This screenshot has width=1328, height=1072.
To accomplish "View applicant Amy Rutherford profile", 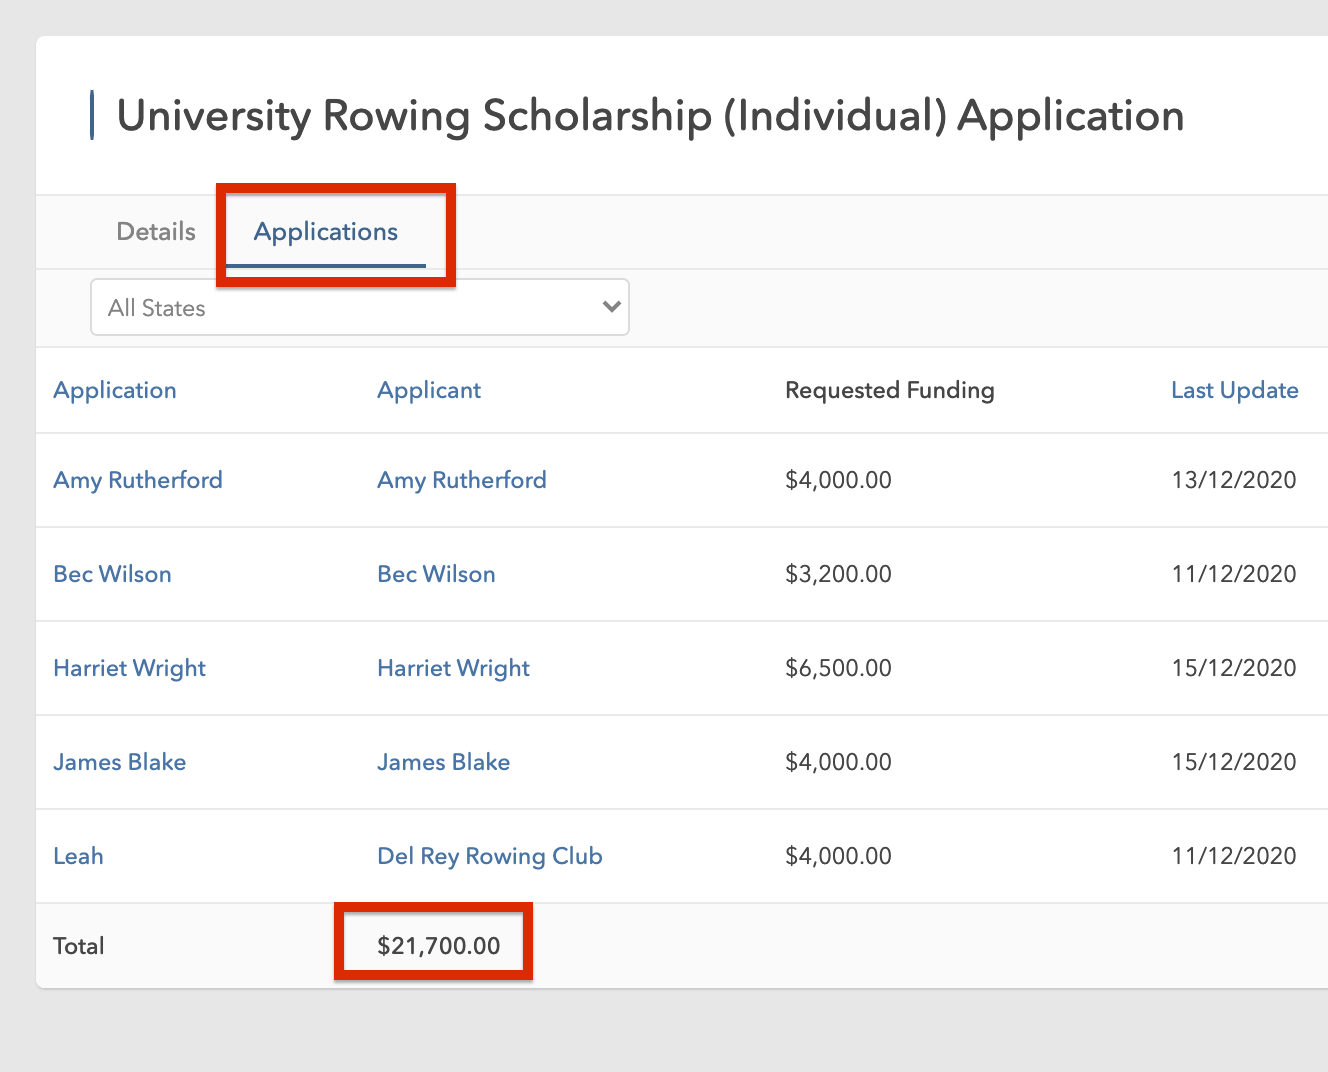I will pyautogui.click(x=462, y=480).
